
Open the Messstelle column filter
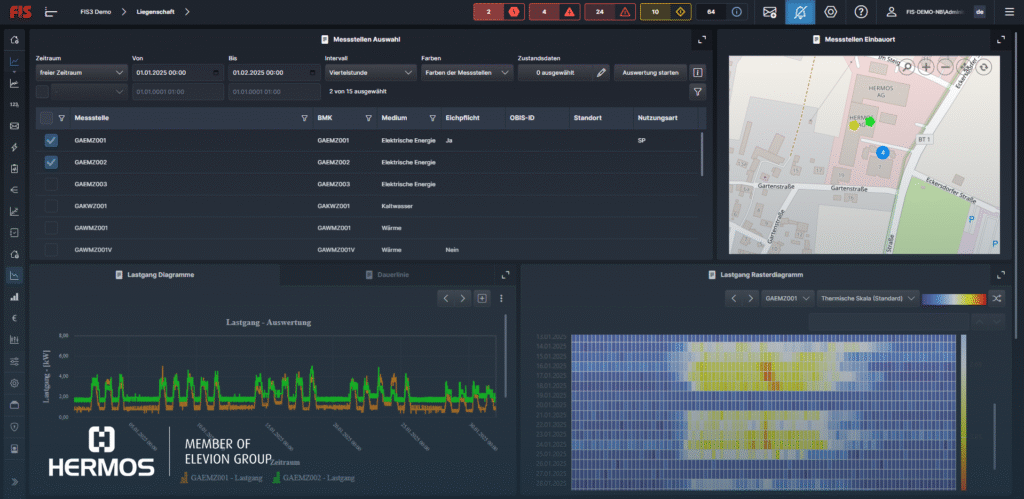[304, 118]
